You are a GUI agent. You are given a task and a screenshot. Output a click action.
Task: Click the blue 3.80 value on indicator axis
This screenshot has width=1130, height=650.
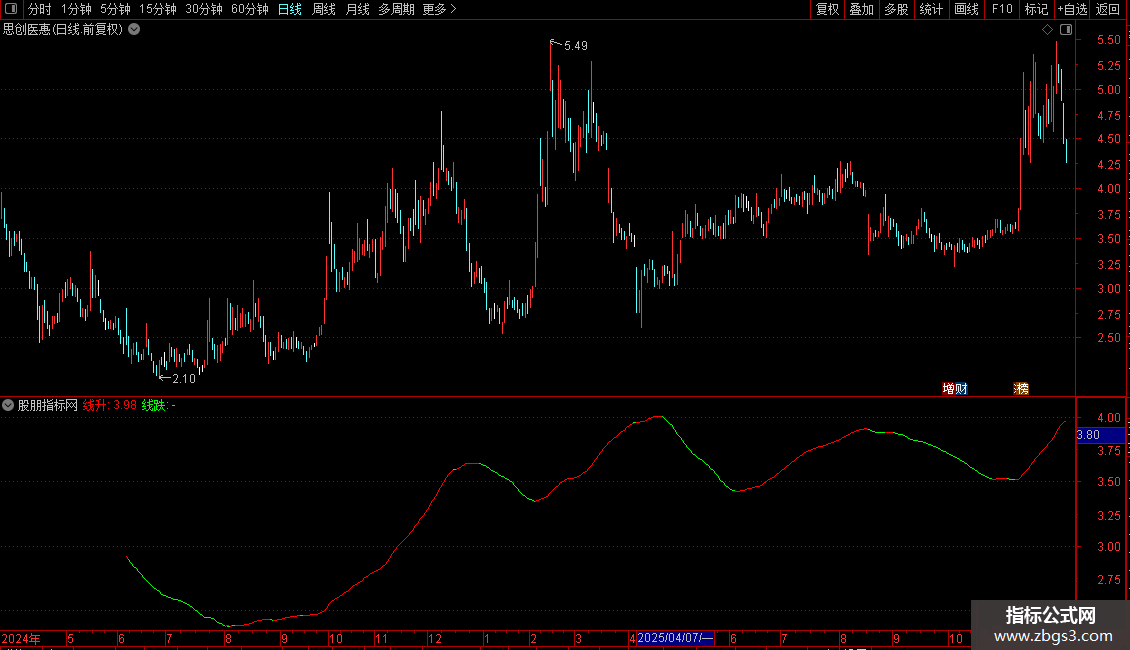(1100, 435)
